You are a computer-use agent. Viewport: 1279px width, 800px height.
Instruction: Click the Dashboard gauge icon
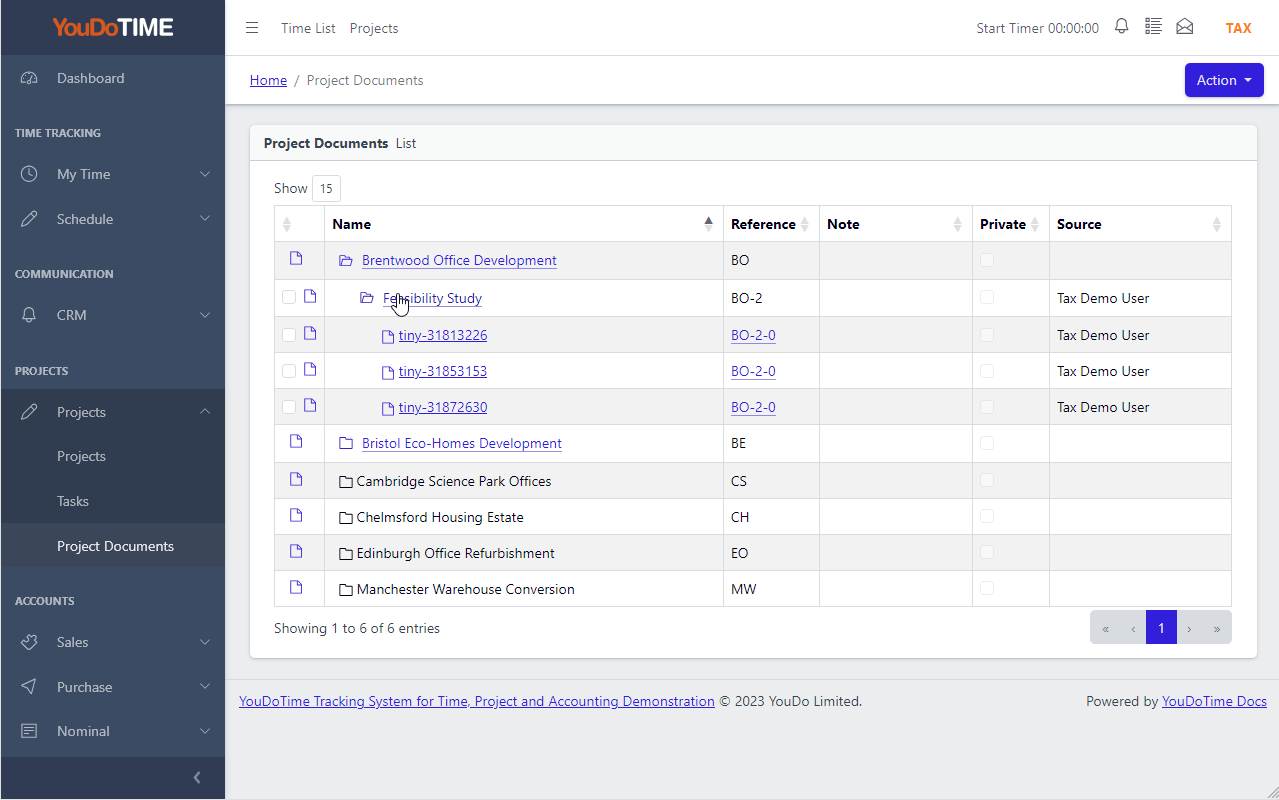[29, 78]
